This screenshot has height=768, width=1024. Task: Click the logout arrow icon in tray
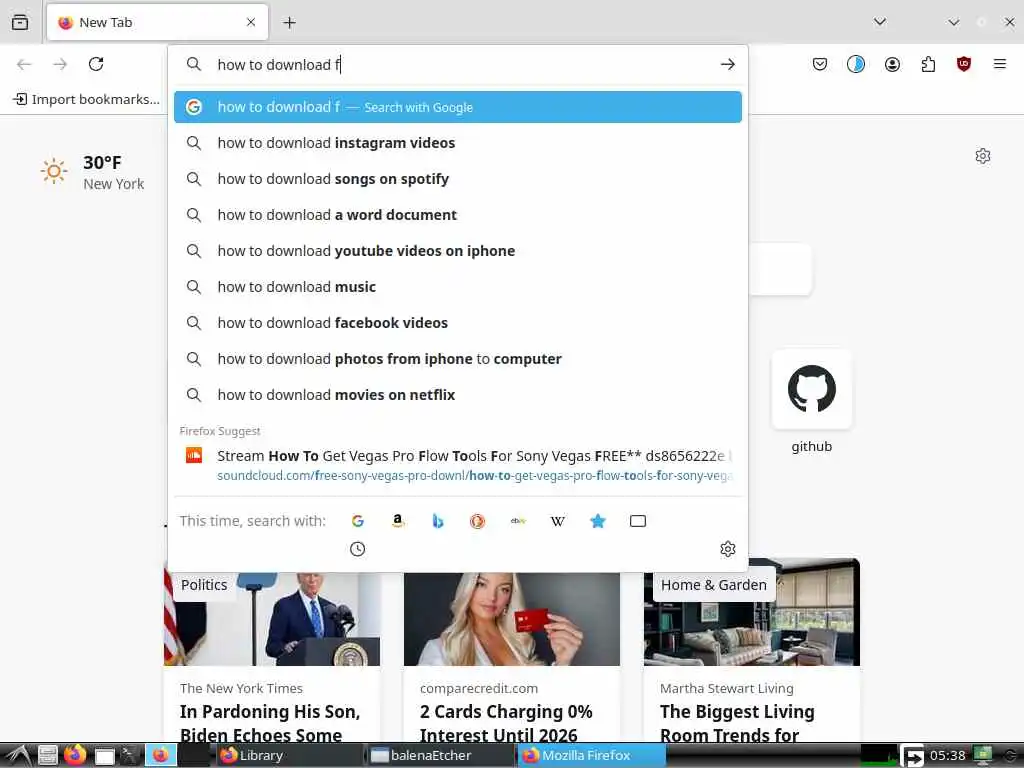912,756
